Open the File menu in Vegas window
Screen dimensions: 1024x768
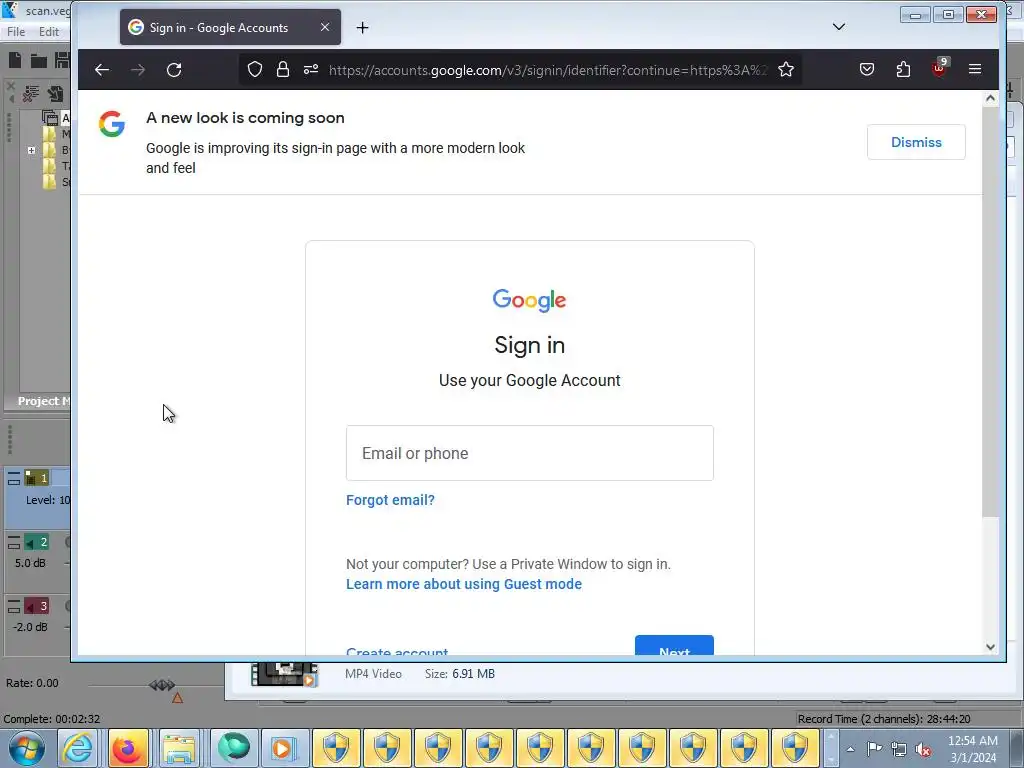pos(16,31)
